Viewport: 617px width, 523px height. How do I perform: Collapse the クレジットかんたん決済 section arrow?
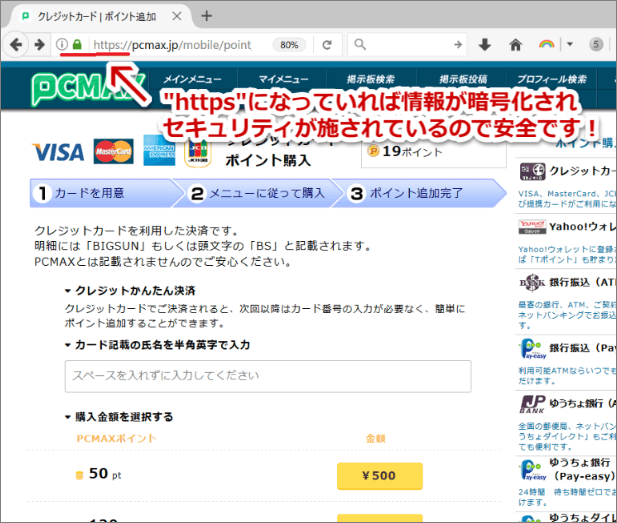pyautogui.click(x=68, y=291)
